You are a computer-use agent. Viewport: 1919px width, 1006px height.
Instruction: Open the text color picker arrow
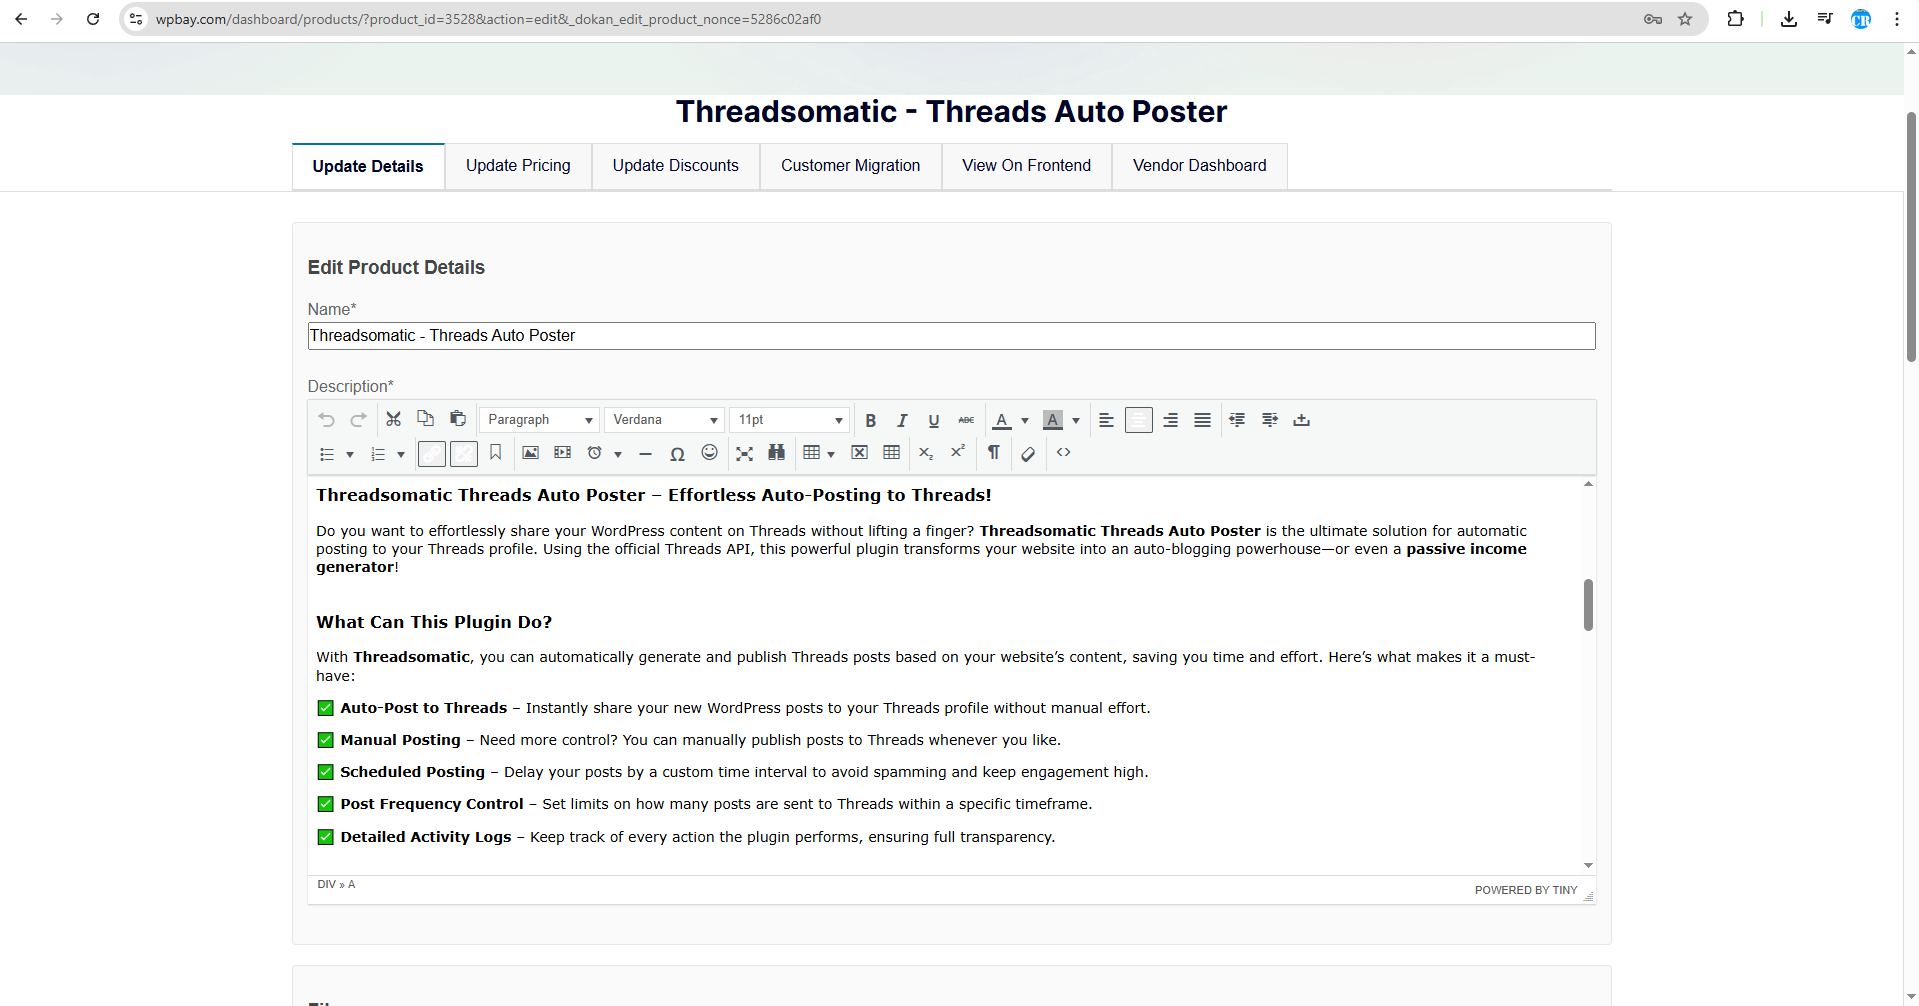coord(1025,421)
